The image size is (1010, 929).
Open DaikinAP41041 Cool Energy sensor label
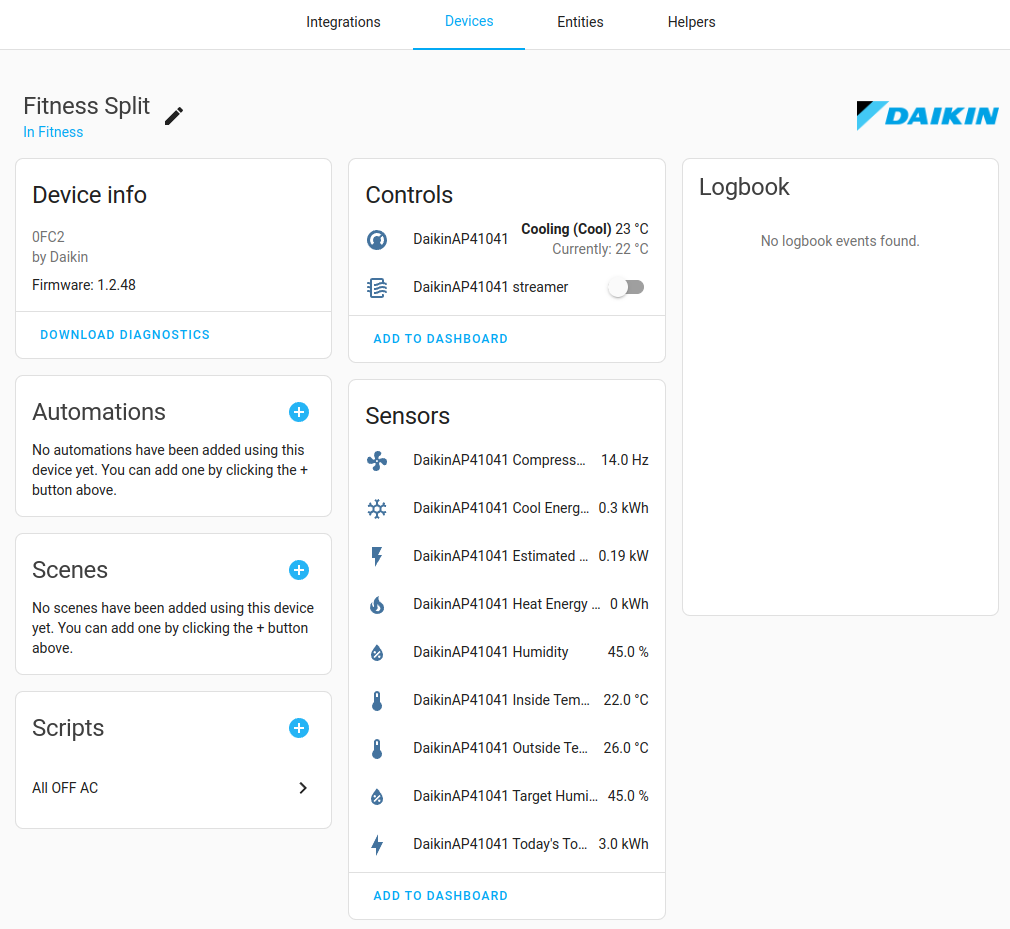click(x=501, y=508)
